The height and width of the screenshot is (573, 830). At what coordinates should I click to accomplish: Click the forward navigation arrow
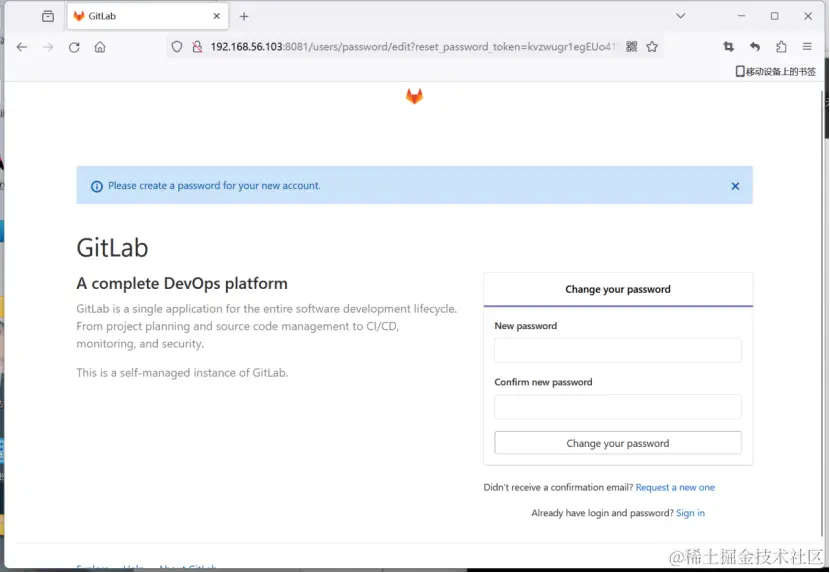(48, 47)
